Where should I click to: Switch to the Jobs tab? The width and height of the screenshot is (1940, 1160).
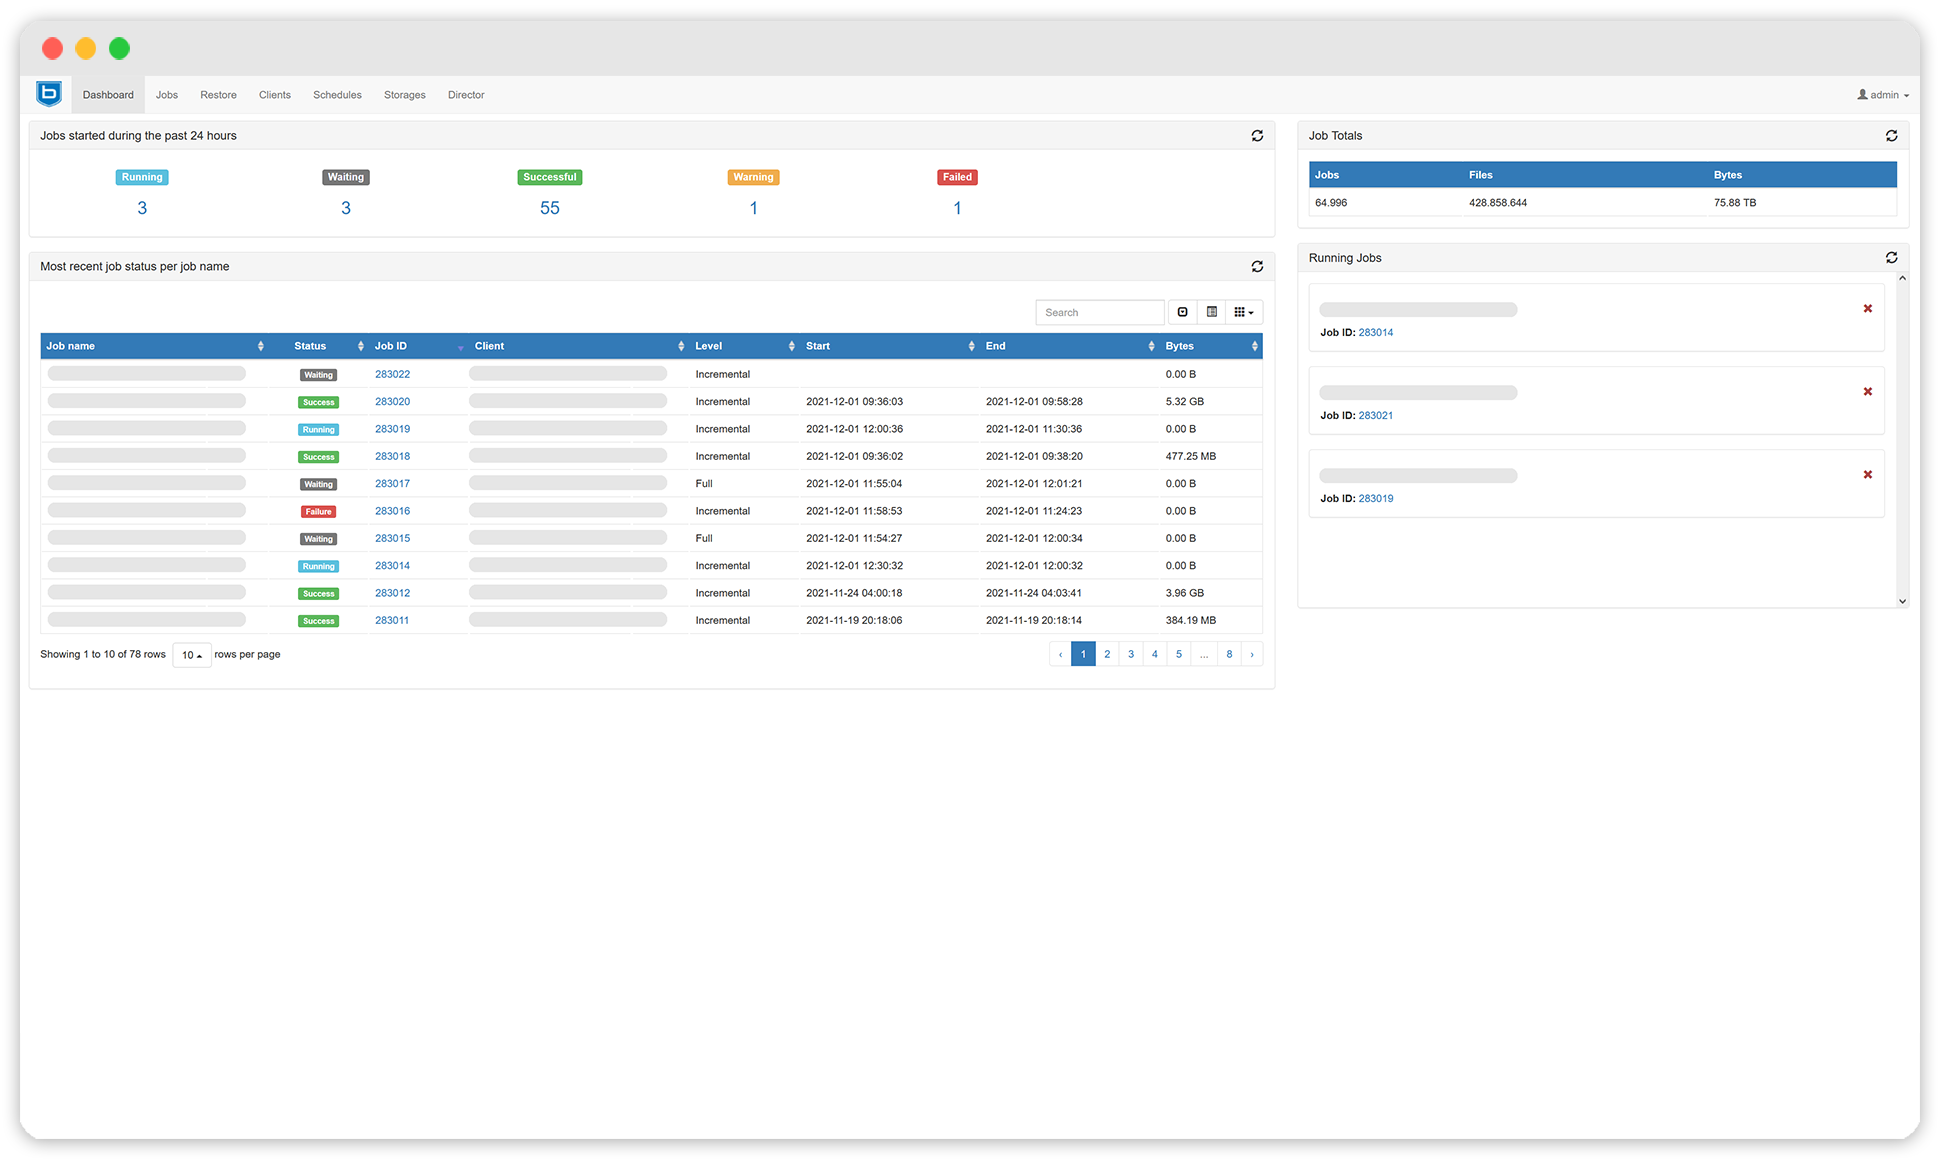click(x=167, y=94)
